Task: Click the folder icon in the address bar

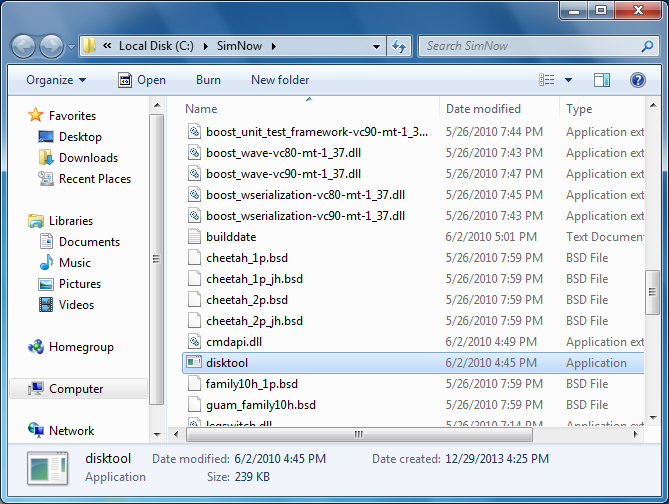Action: (89, 45)
